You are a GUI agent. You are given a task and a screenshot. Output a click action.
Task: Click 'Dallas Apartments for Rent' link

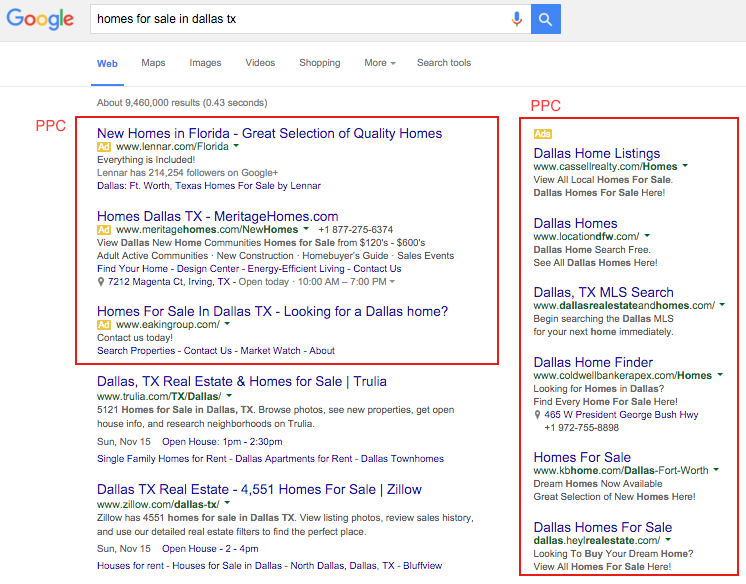294,459
